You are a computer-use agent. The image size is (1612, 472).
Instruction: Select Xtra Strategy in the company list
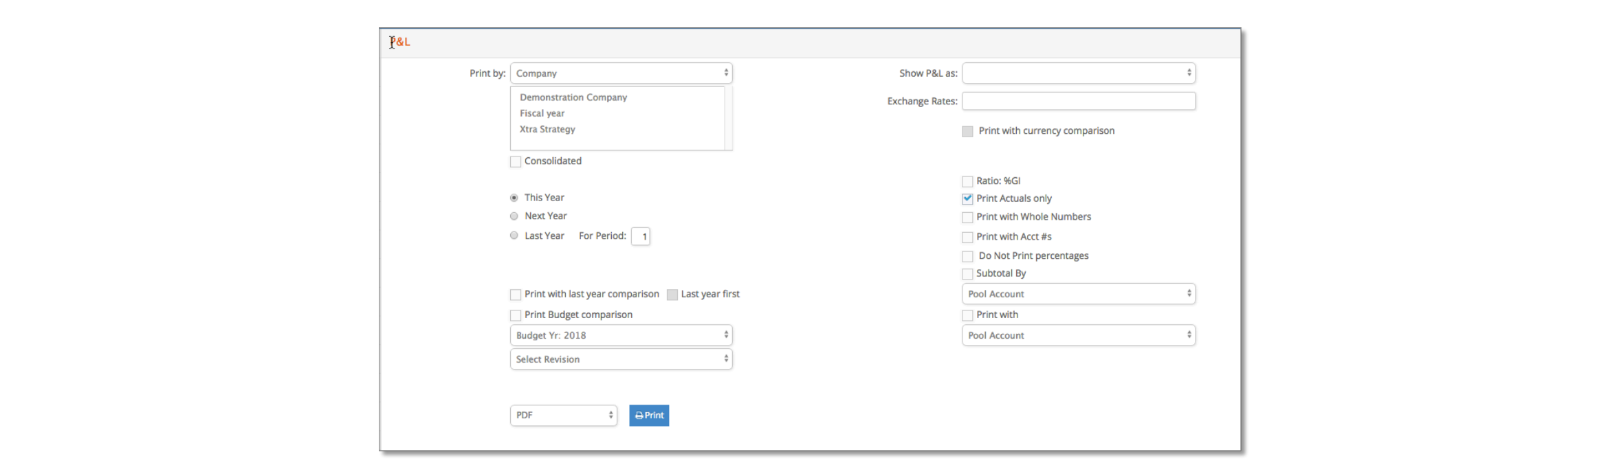coord(547,130)
